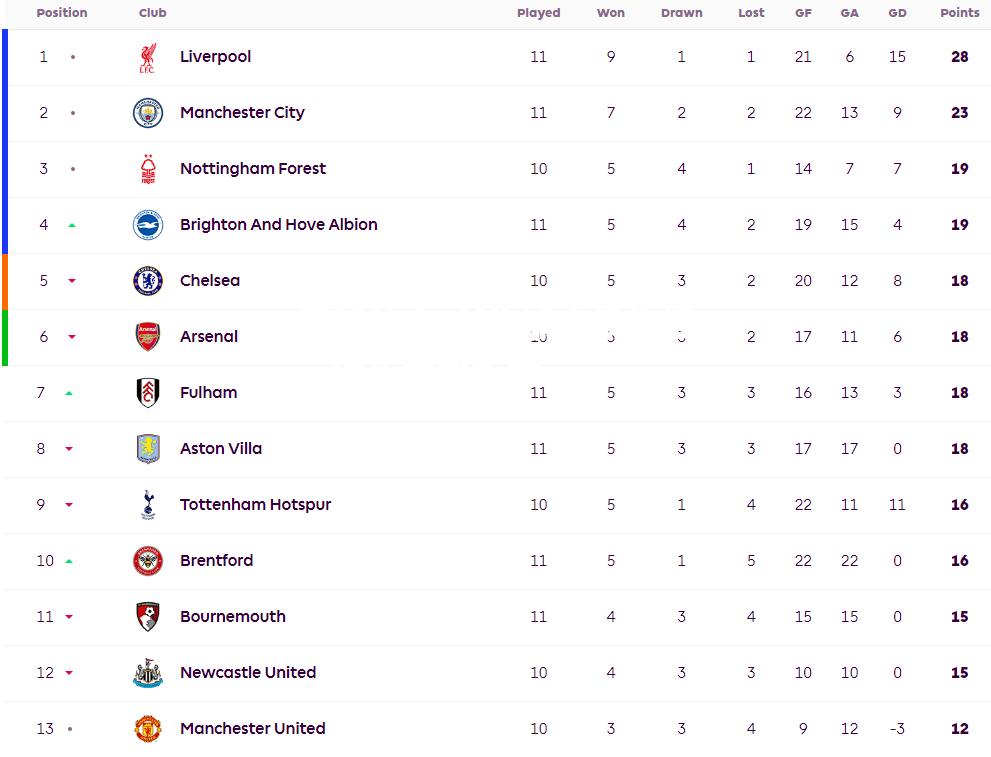This screenshot has height=757, width=991.
Task: Click the Brighton And Hove Albion badge
Action: [x=148, y=225]
